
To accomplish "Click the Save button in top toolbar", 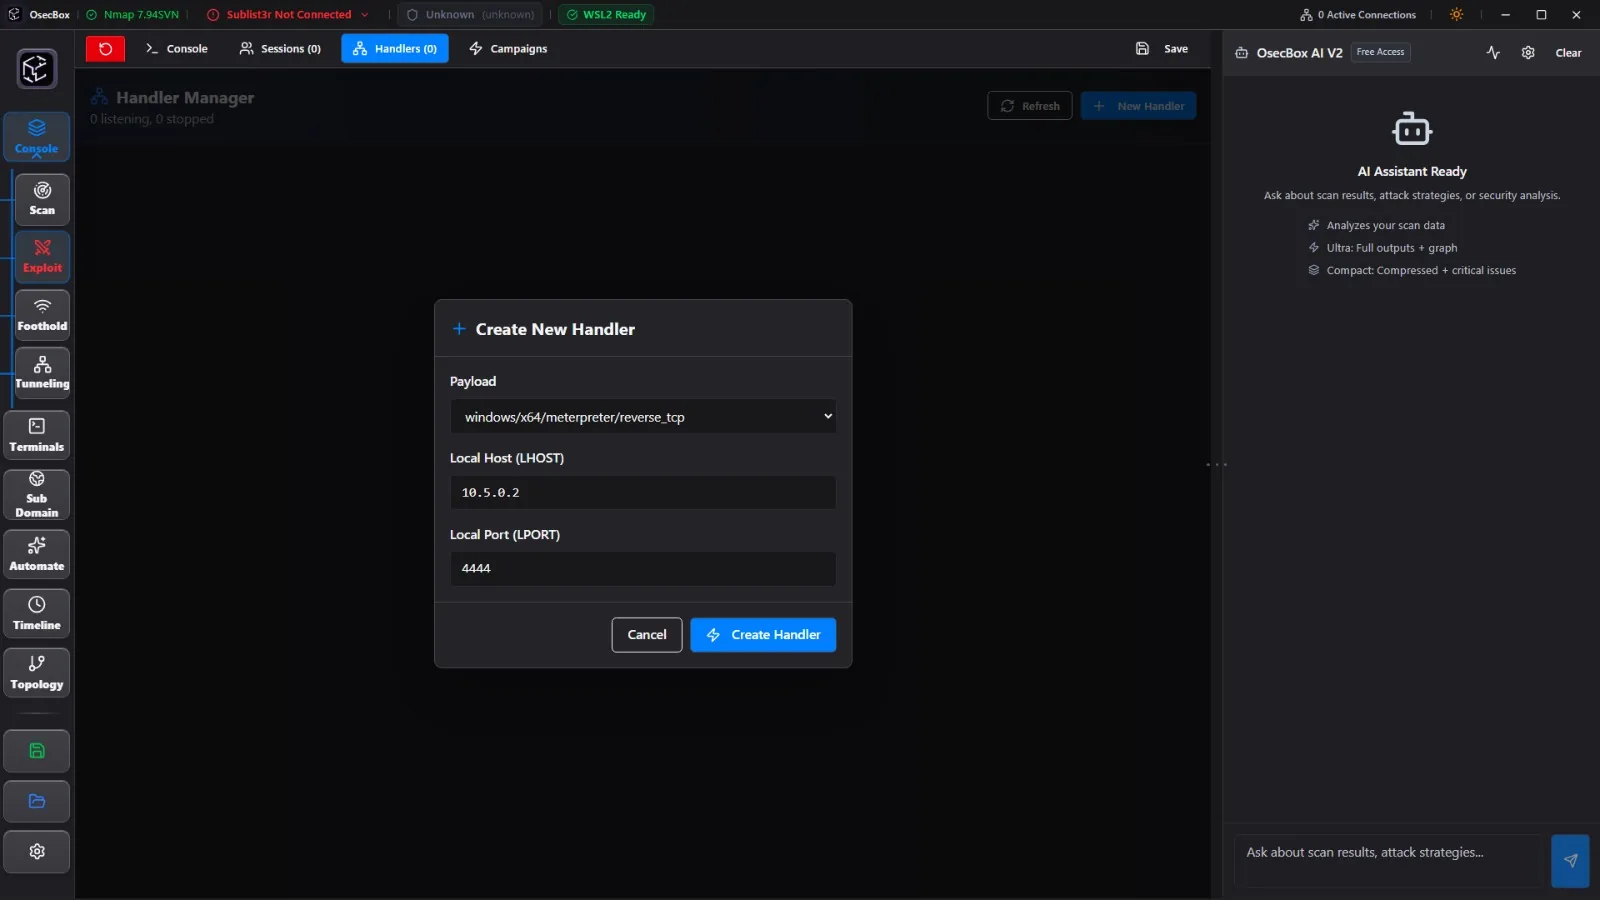I will click(1162, 48).
